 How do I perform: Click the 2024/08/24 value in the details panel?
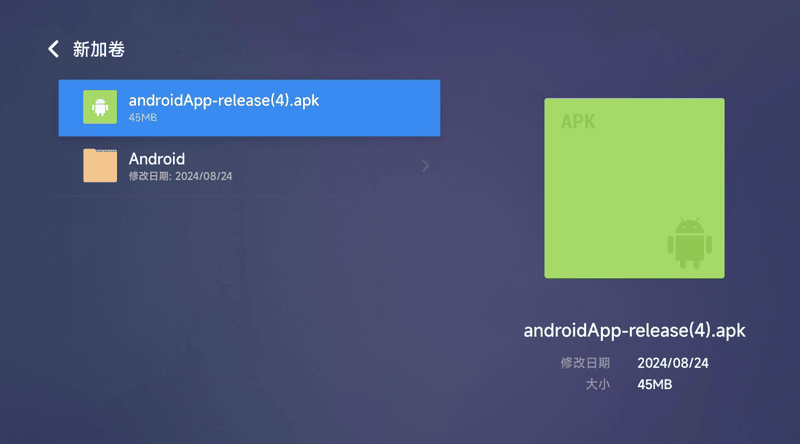[x=673, y=363]
